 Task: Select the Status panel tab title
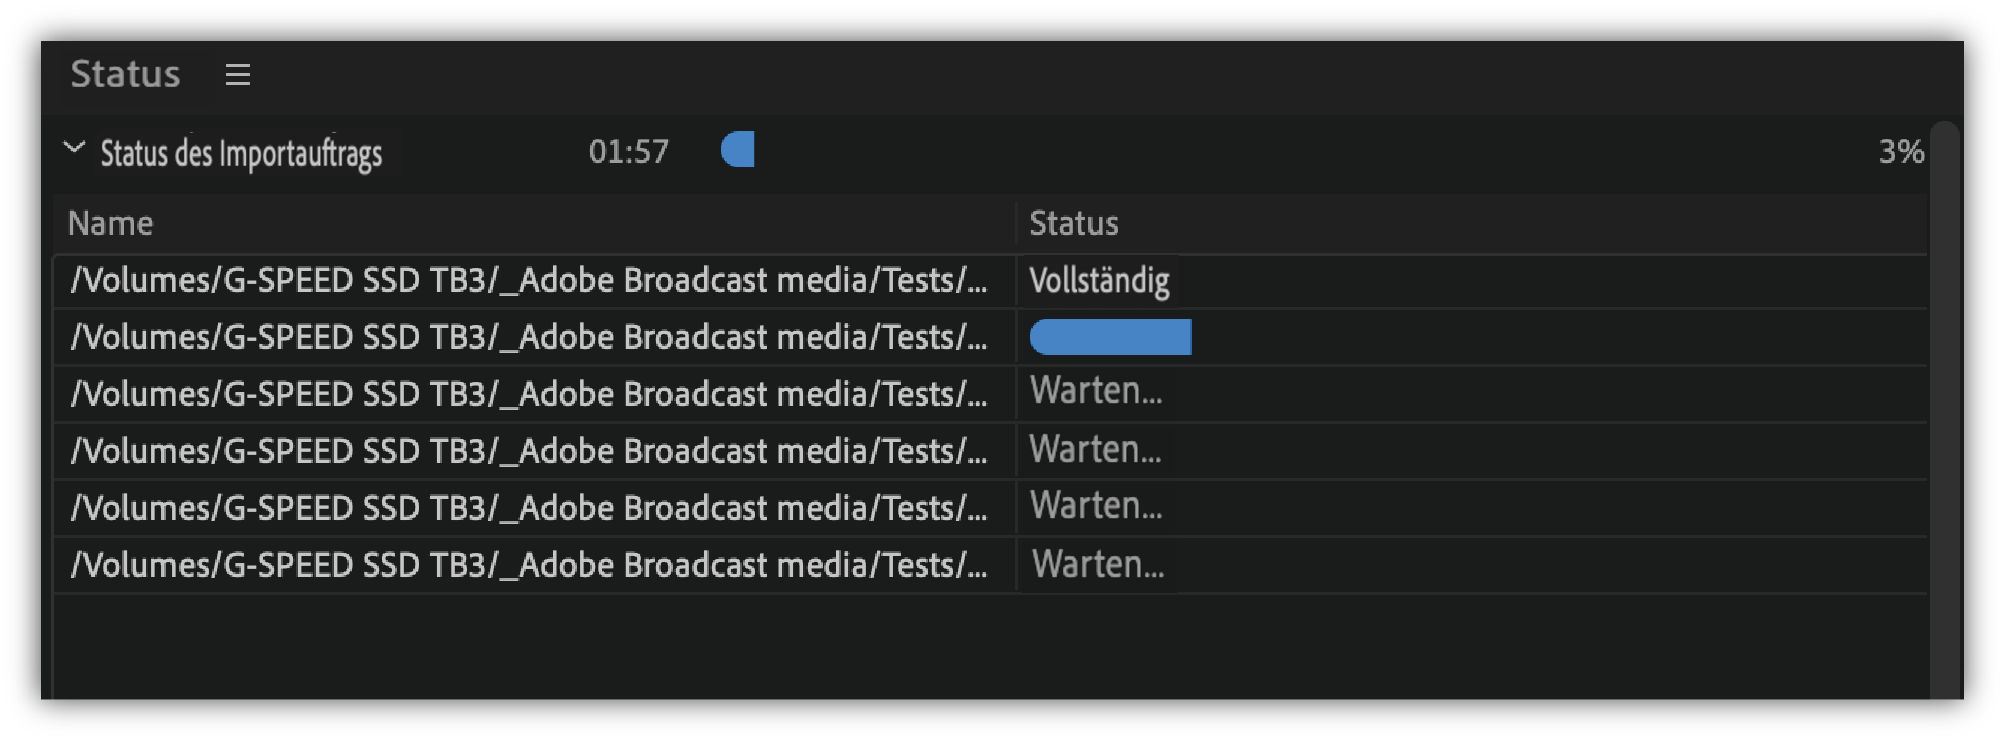126,75
